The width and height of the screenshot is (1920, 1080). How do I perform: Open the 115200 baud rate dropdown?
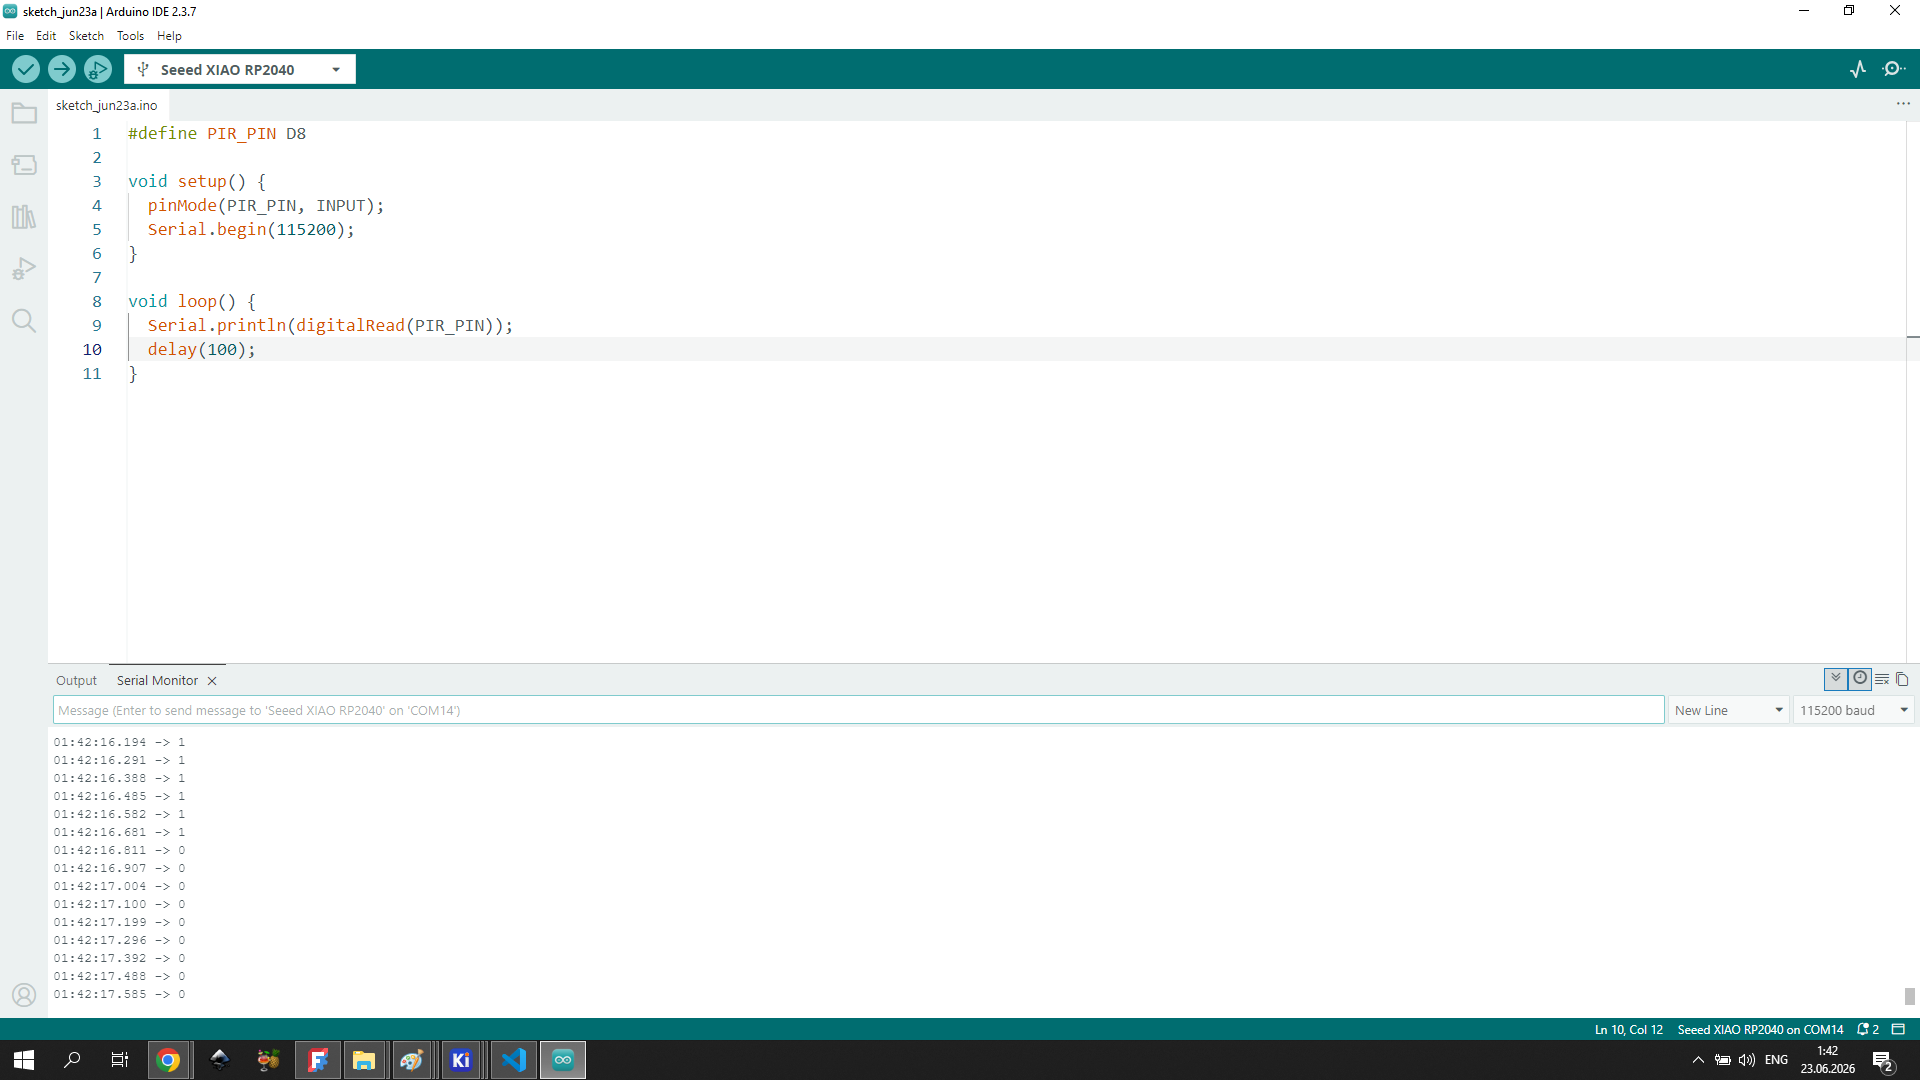[x=1854, y=710]
